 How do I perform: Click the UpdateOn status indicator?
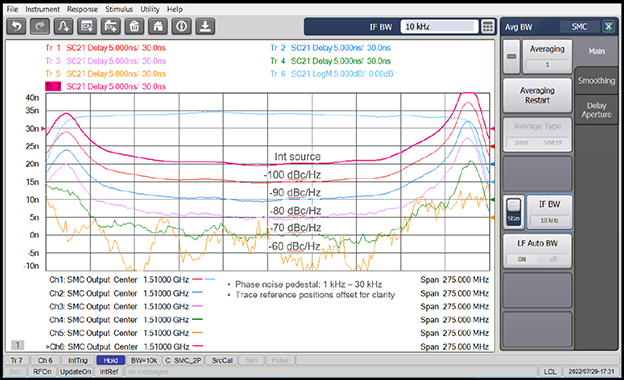(x=76, y=372)
